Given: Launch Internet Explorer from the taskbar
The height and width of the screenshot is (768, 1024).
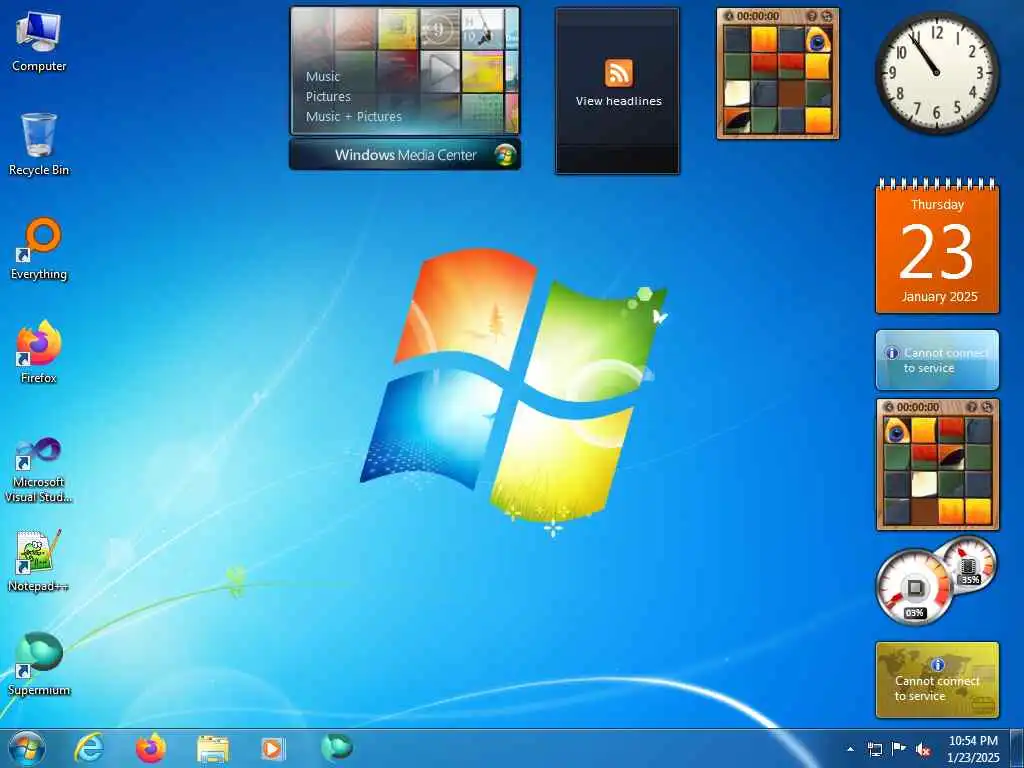Looking at the screenshot, I should click(x=89, y=748).
